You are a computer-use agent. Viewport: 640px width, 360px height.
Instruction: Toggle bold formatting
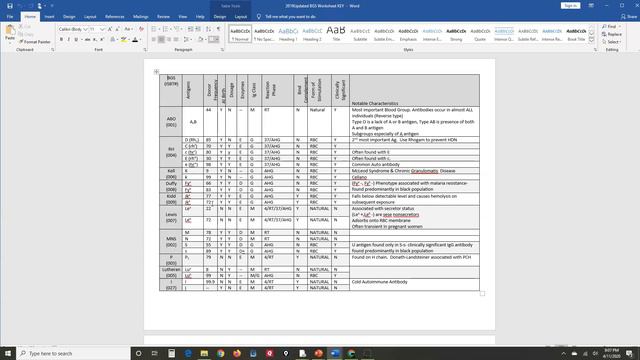(x=61, y=40)
